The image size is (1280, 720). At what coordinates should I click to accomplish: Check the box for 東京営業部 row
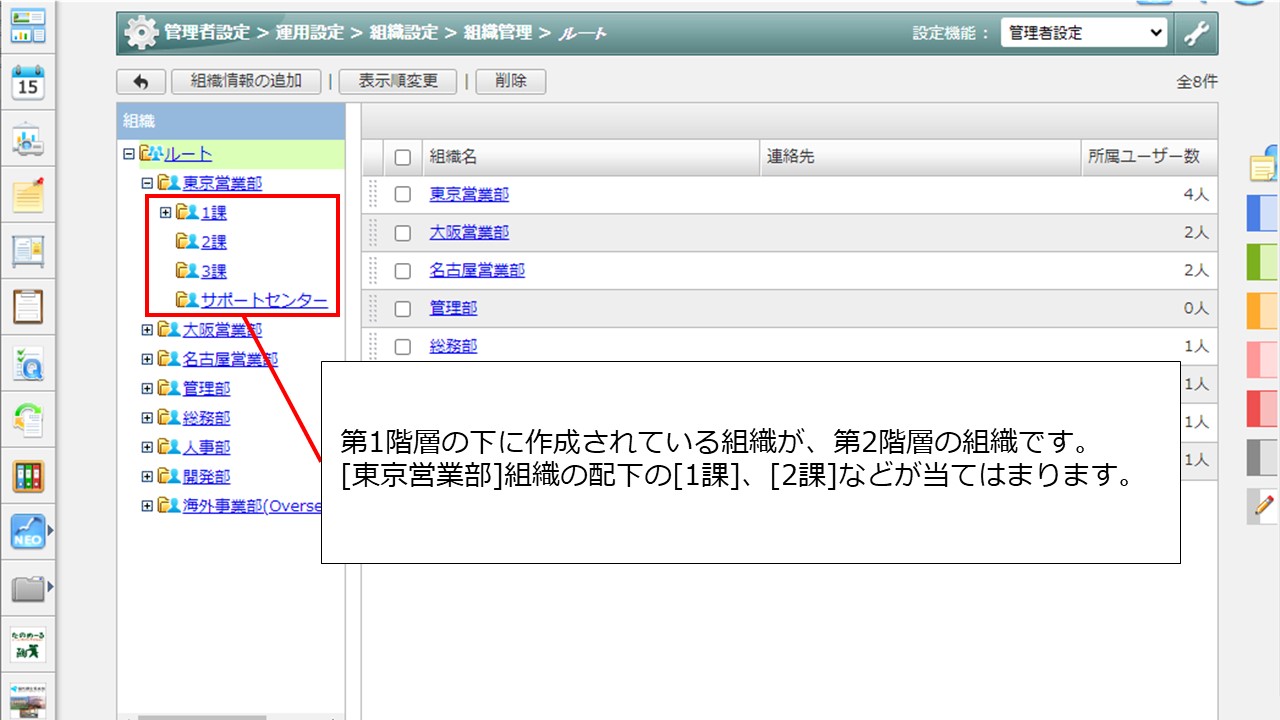point(403,195)
